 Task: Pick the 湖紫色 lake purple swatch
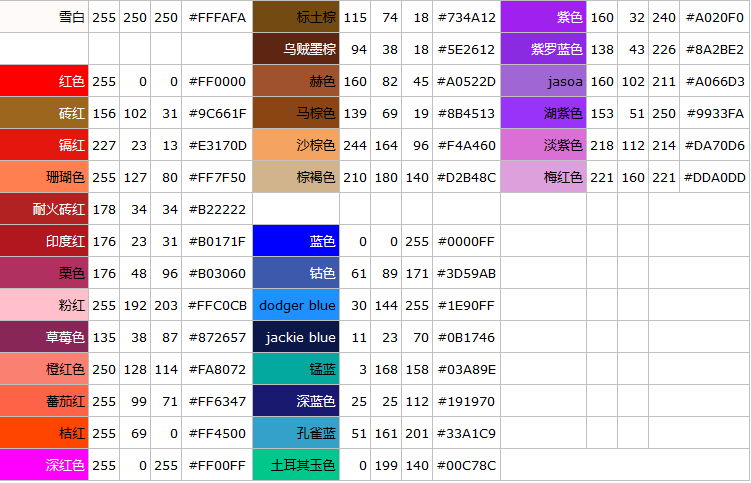tap(544, 113)
